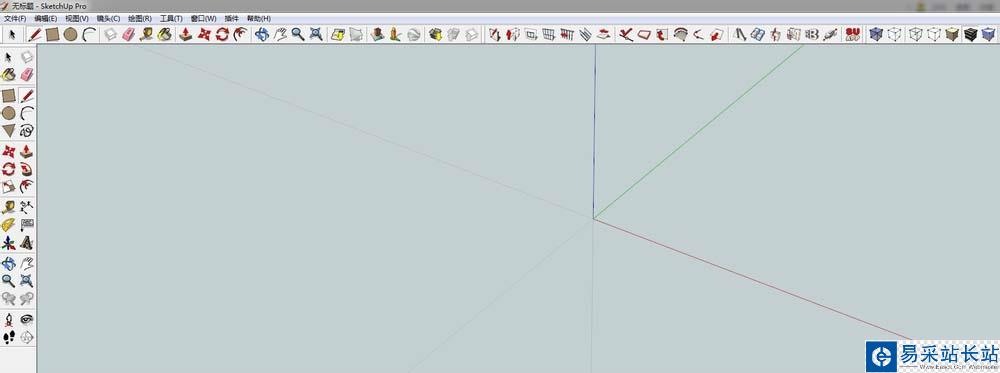The width and height of the screenshot is (1000, 373).
Task: Select Orbit tool in left palette
Action: coord(8,263)
